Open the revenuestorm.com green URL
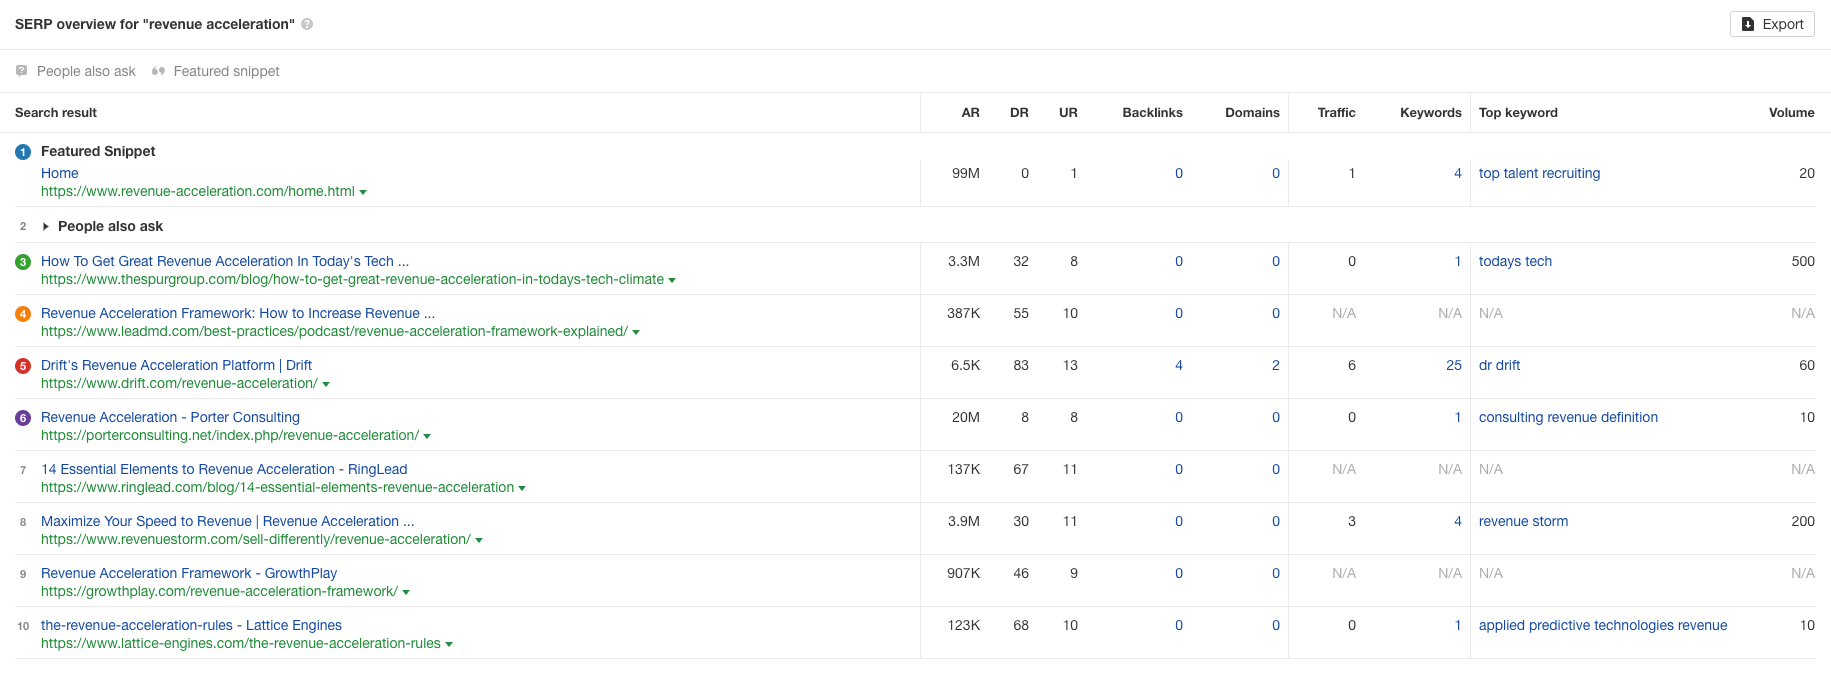 [256, 539]
